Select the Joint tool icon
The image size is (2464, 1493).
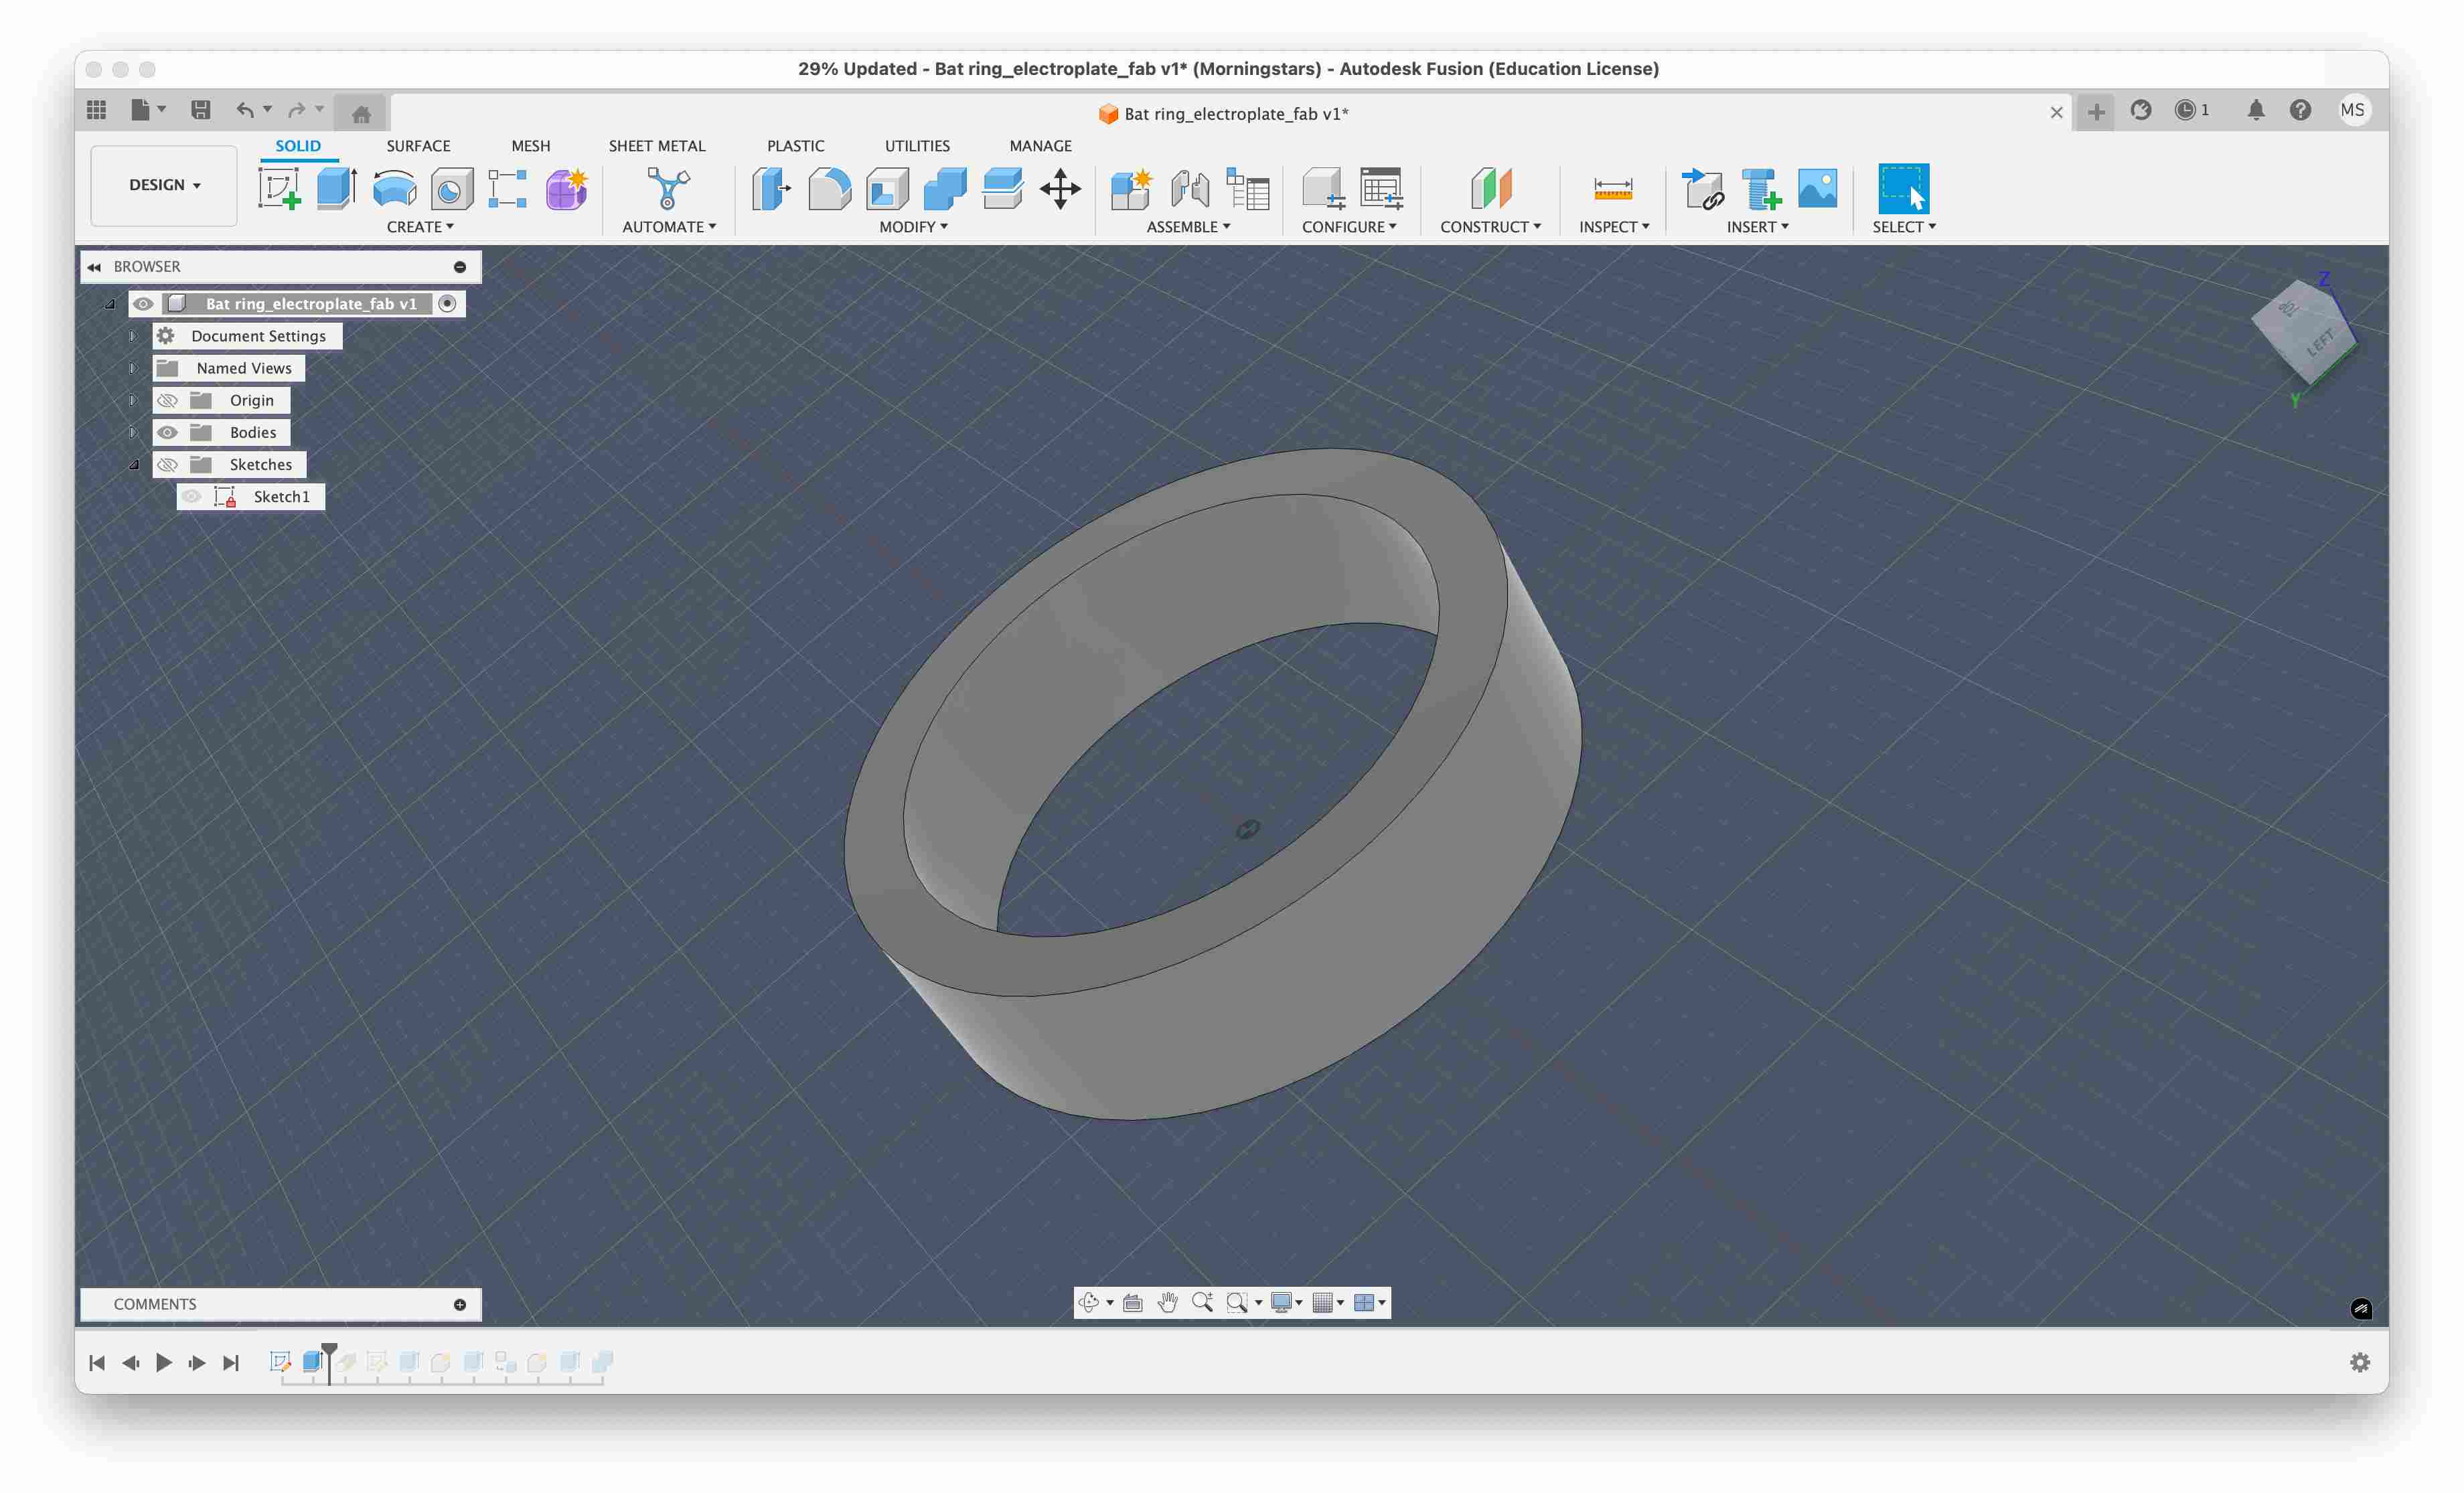[1189, 188]
